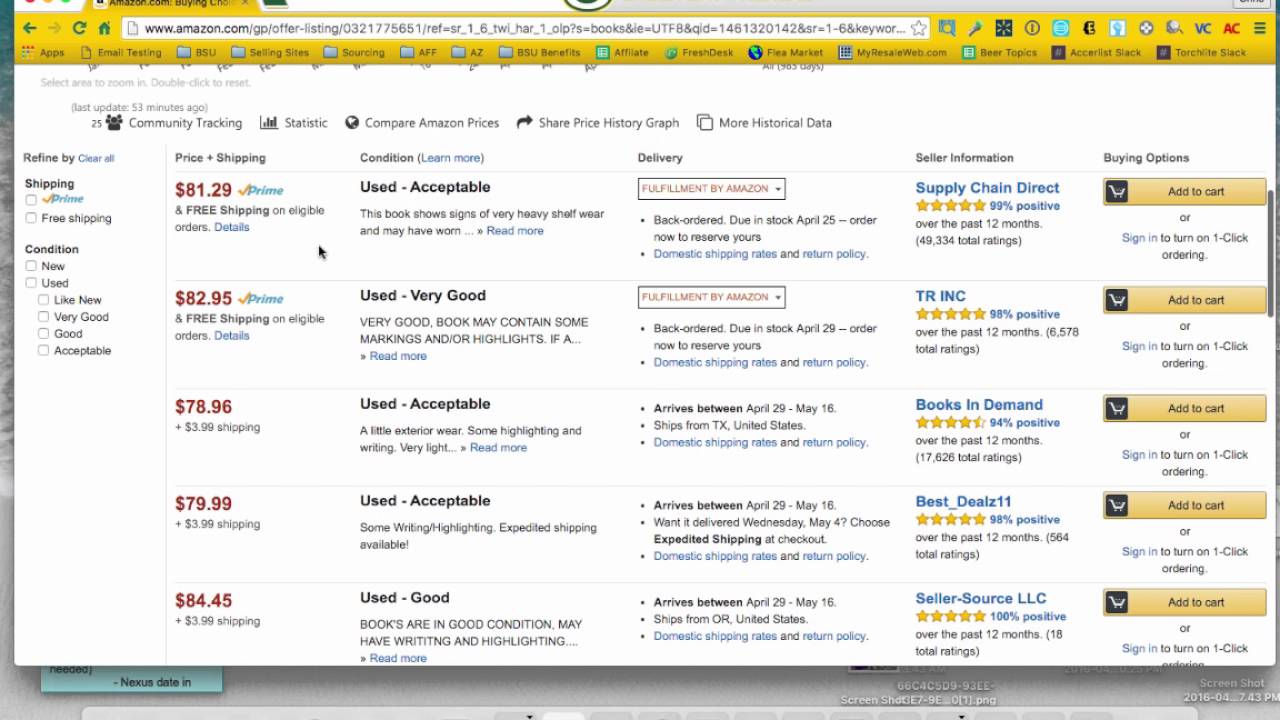
Task: Open the Best_Dealz11 seller page
Action: 963,502
